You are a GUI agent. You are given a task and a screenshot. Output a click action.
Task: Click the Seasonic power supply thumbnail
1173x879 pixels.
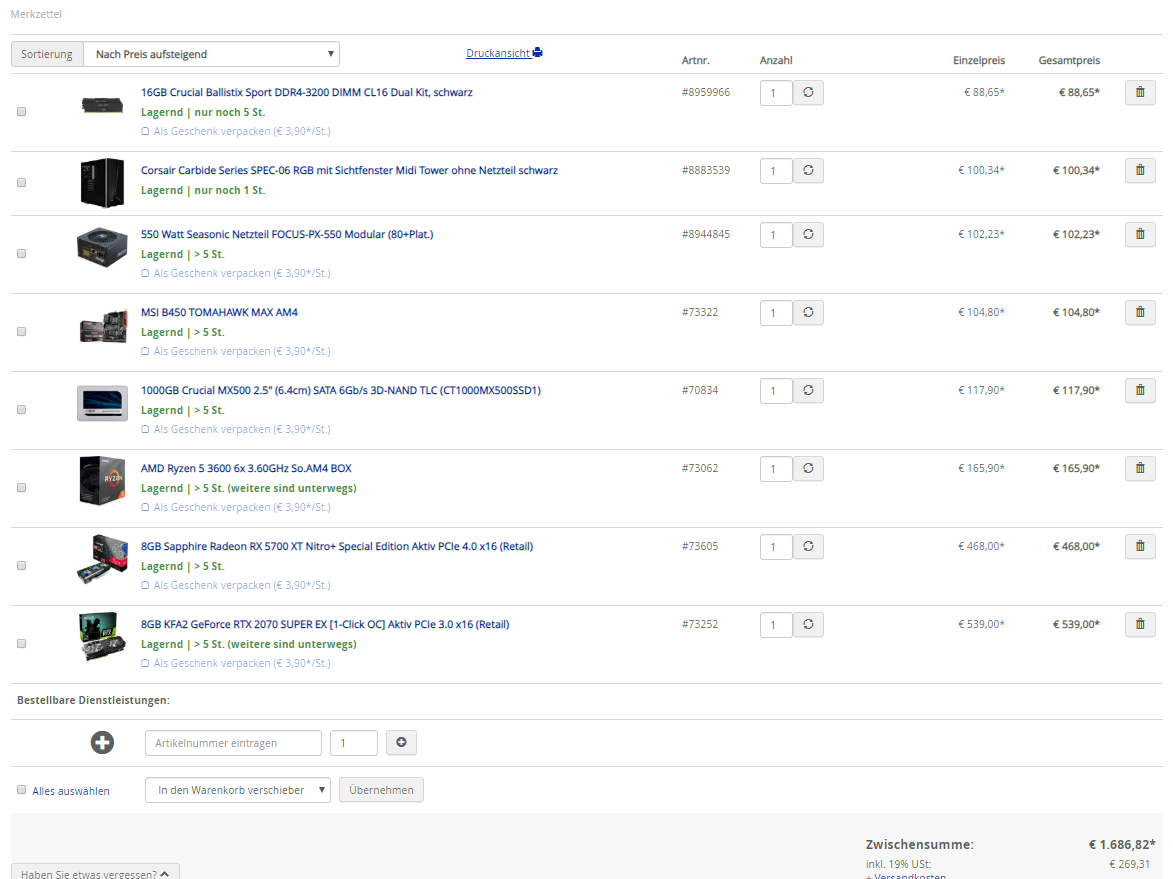pyautogui.click(x=102, y=247)
